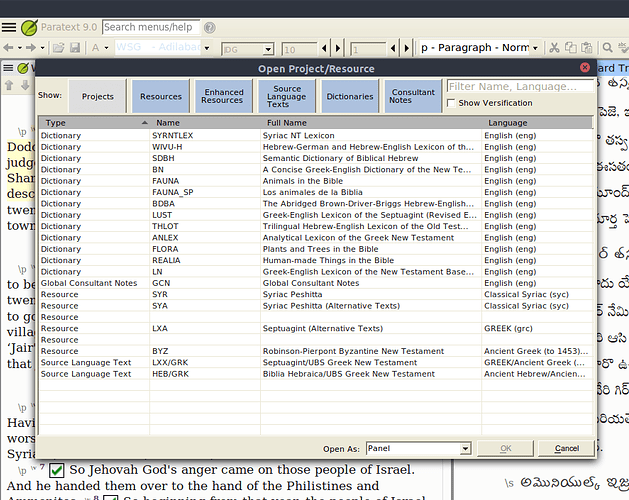Click the OK button
This screenshot has width=629, height=500.
505,448
